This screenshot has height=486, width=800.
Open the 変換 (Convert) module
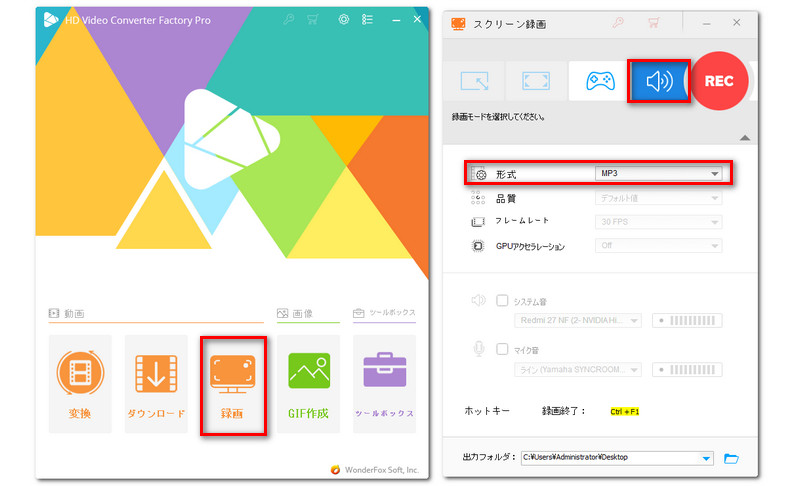point(80,383)
